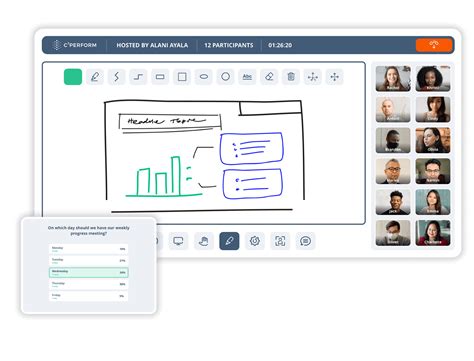The width and height of the screenshot is (474, 361).
Task: Toggle the raise hand button
Action: (204, 241)
